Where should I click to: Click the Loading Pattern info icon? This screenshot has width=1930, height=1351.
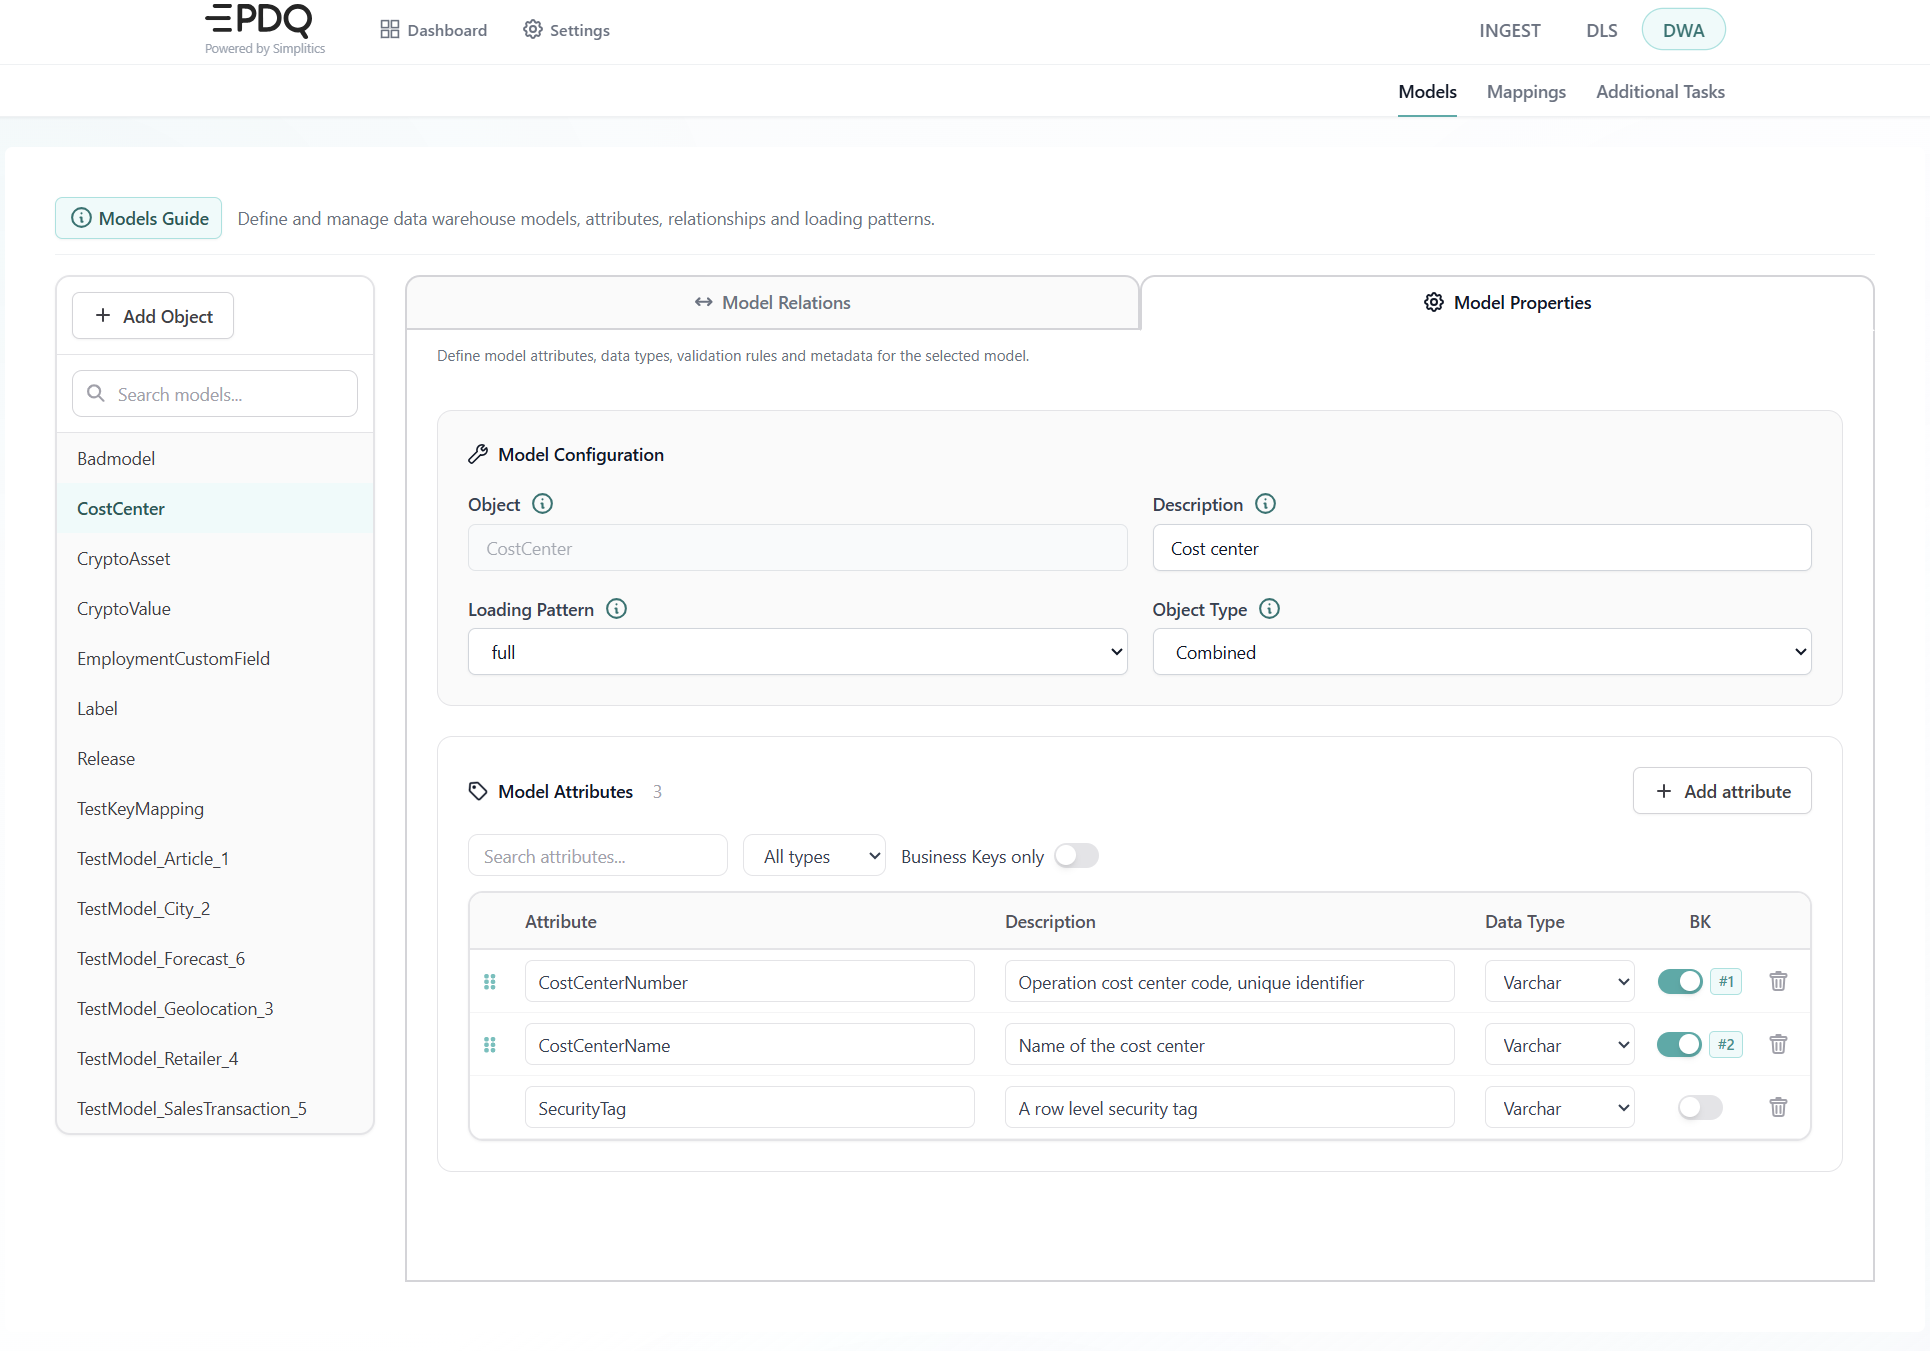pos(617,609)
